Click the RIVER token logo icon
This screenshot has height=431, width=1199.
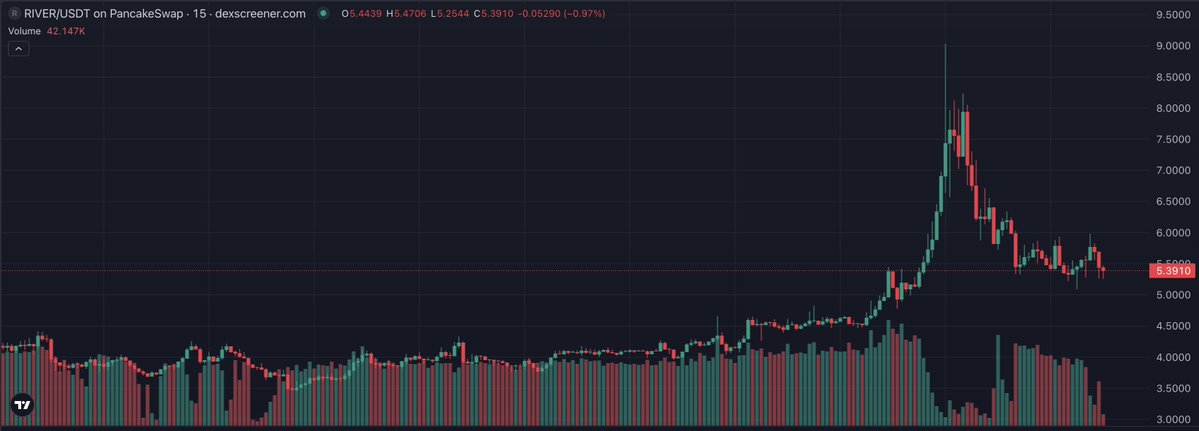point(14,14)
